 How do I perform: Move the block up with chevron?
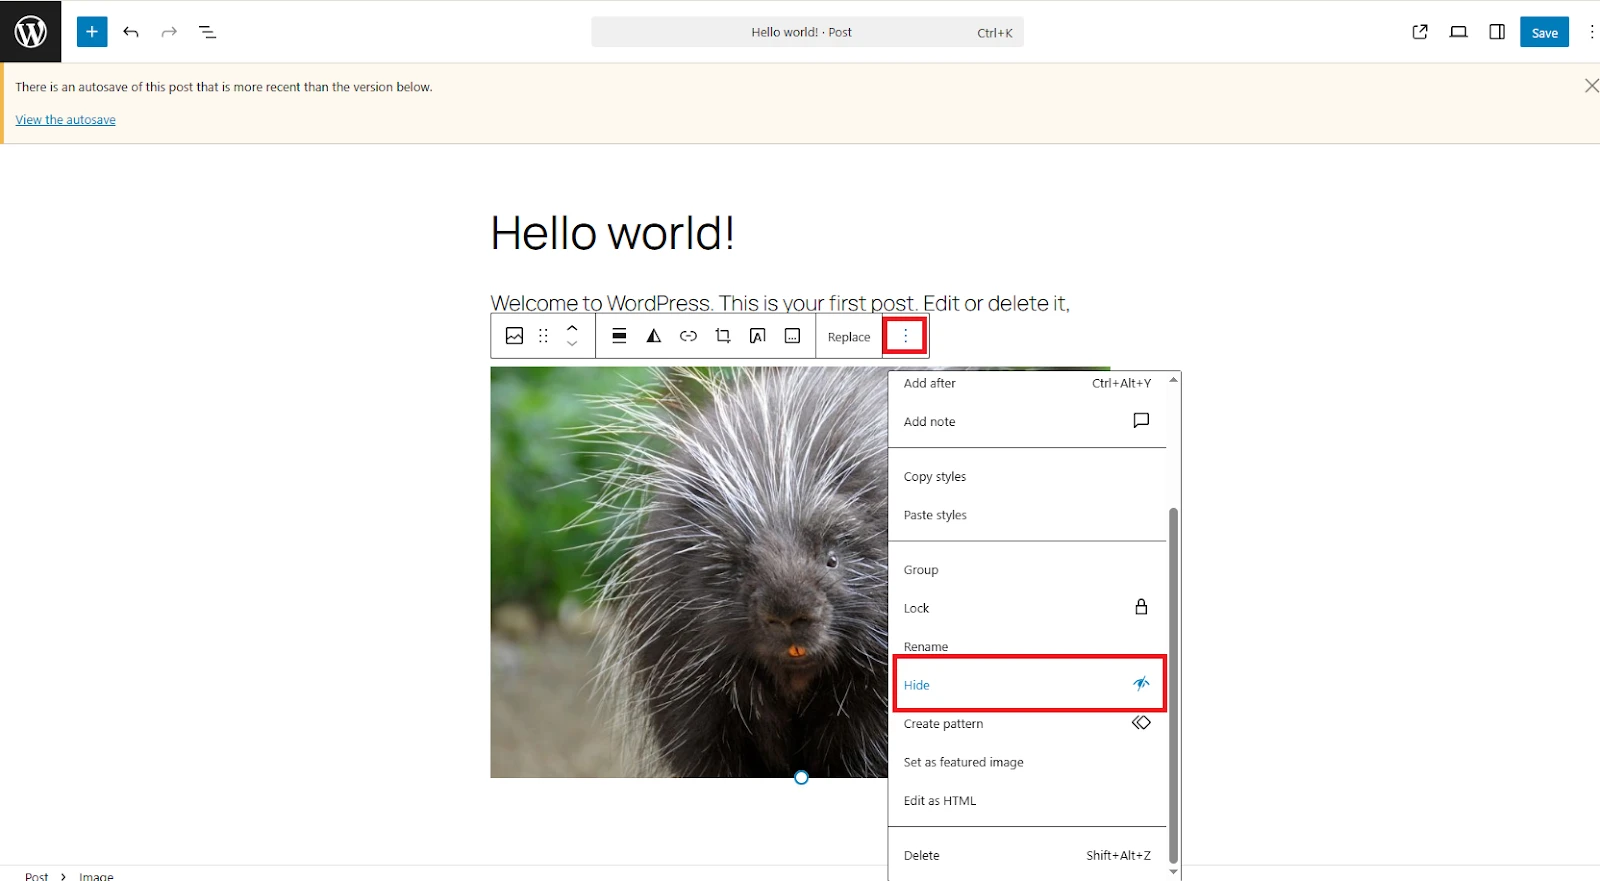coord(572,328)
